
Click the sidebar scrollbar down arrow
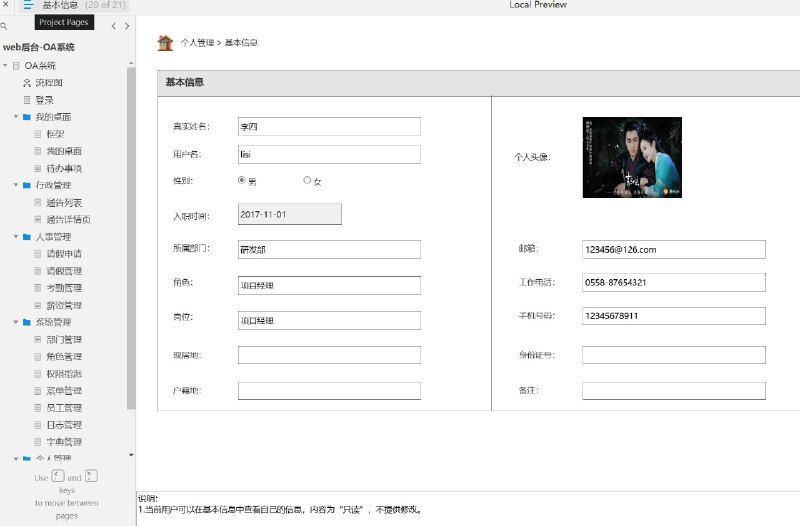[131, 455]
